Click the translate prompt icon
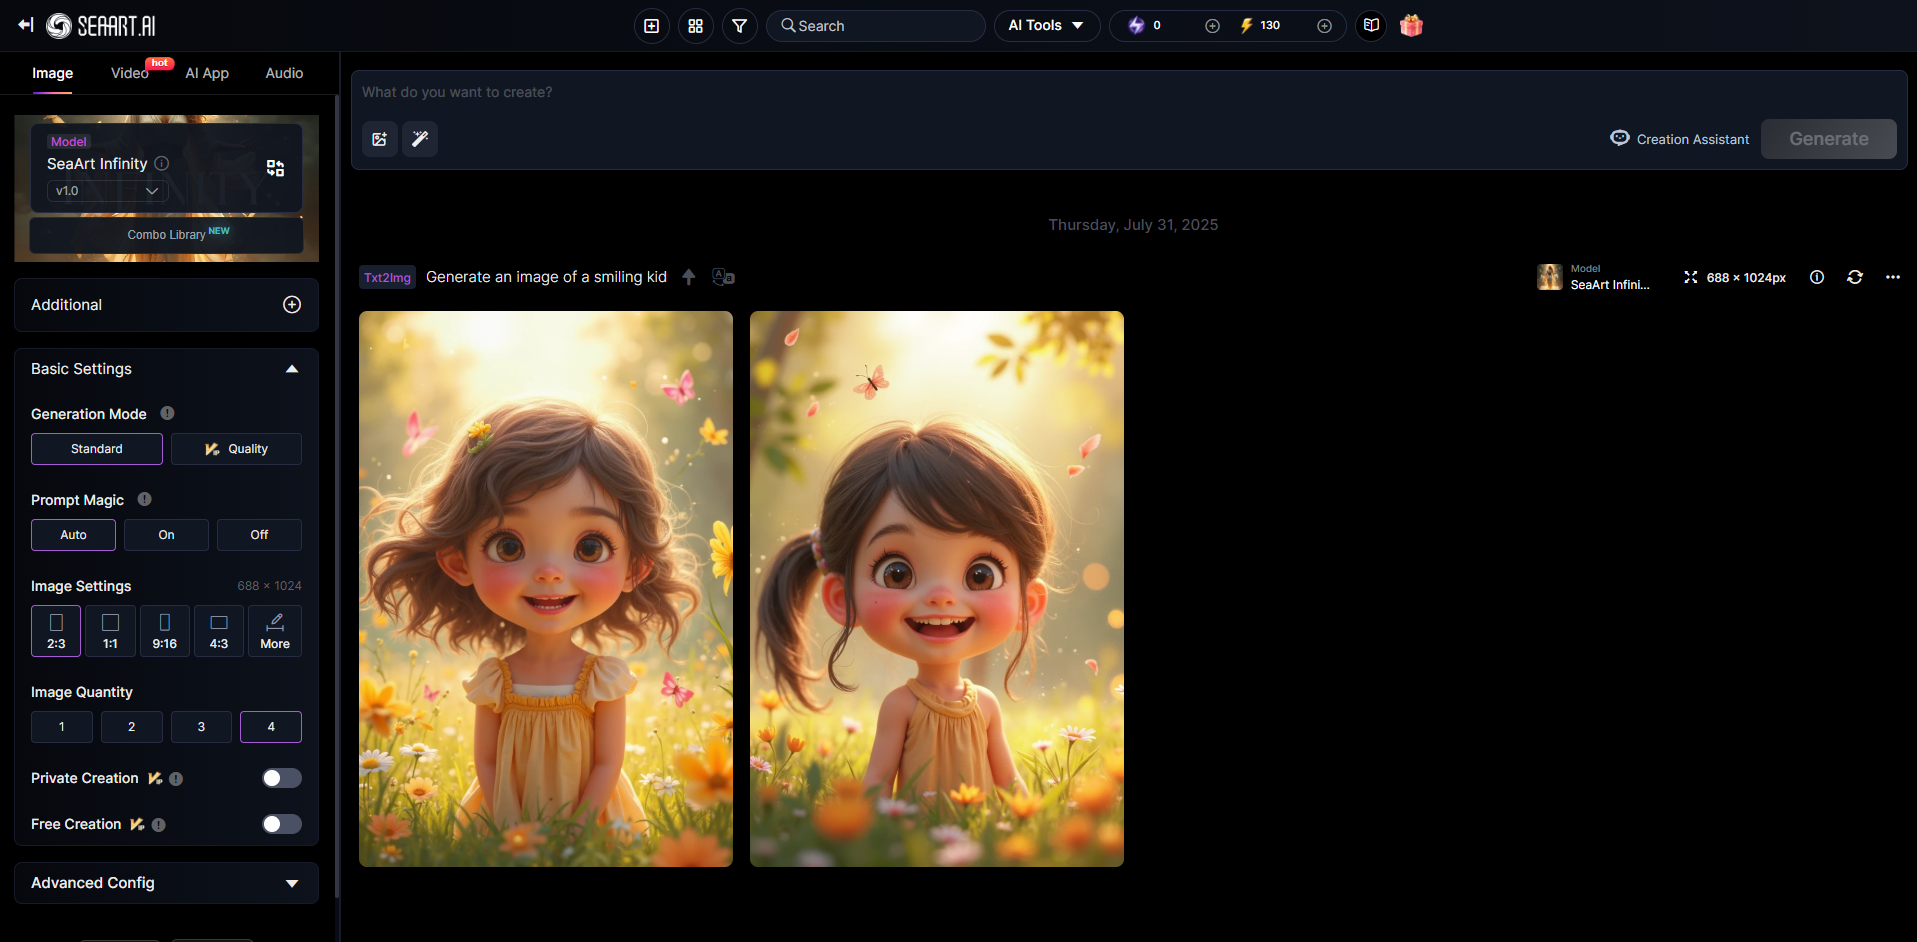The height and width of the screenshot is (942, 1917). coord(723,277)
